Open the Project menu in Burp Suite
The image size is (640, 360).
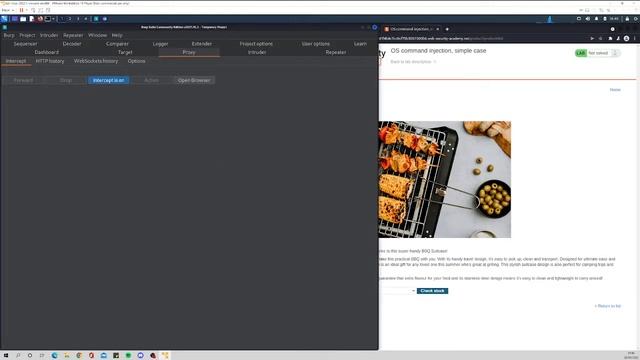[27, 36]
